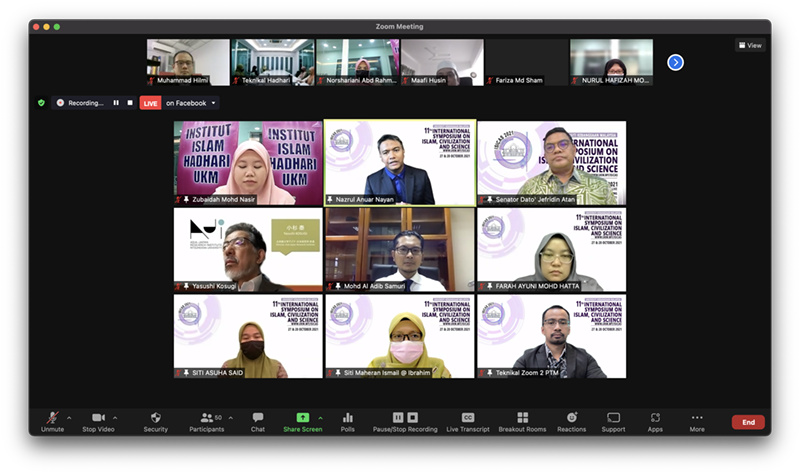Open the Reactions picker
800x474 pixels.
click(x=572, y=418)
